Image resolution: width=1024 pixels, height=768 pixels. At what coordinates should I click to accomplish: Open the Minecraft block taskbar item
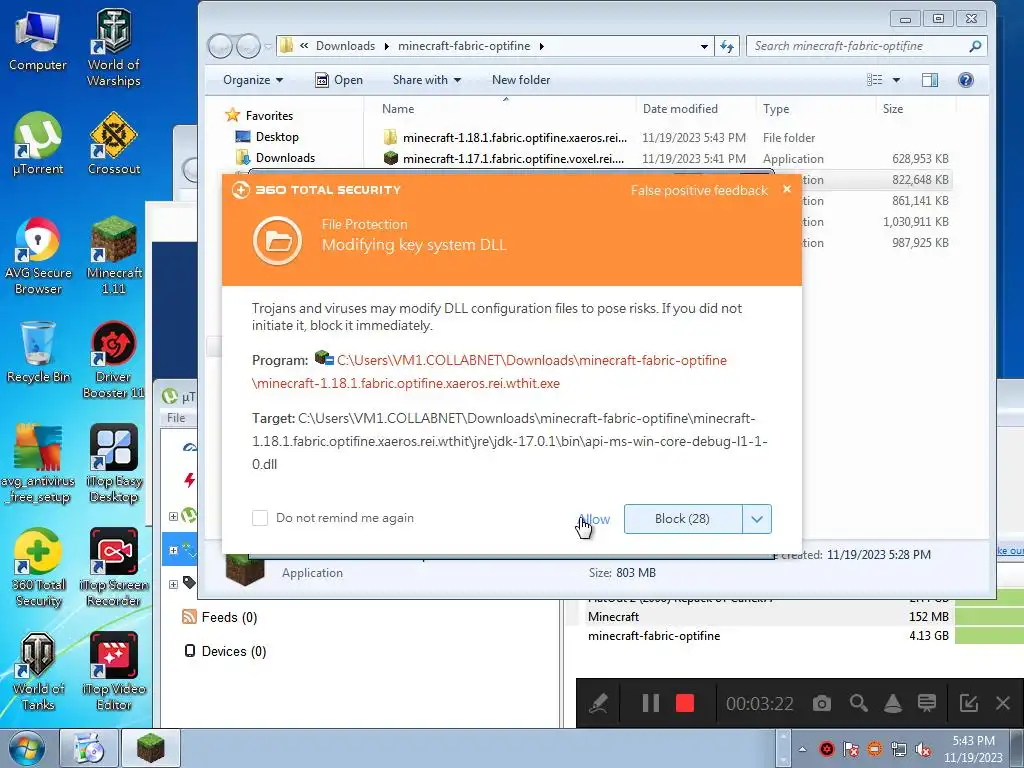(150, 748)
